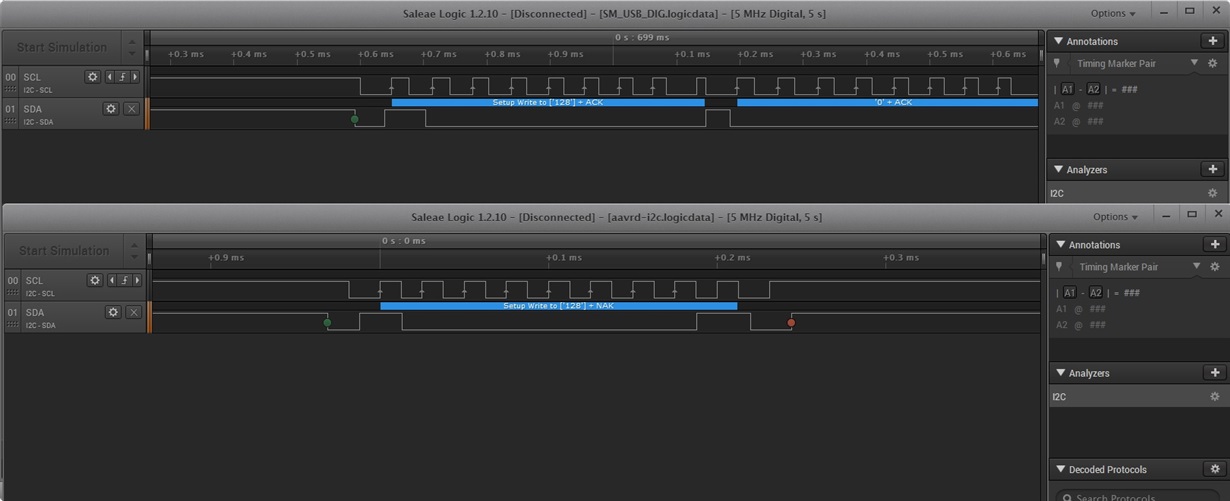Click 'Setup Write to [128] + ACK' frame
Image resolution: width=1230 pixels, height=501 pixels.
(x=548, y=102)
